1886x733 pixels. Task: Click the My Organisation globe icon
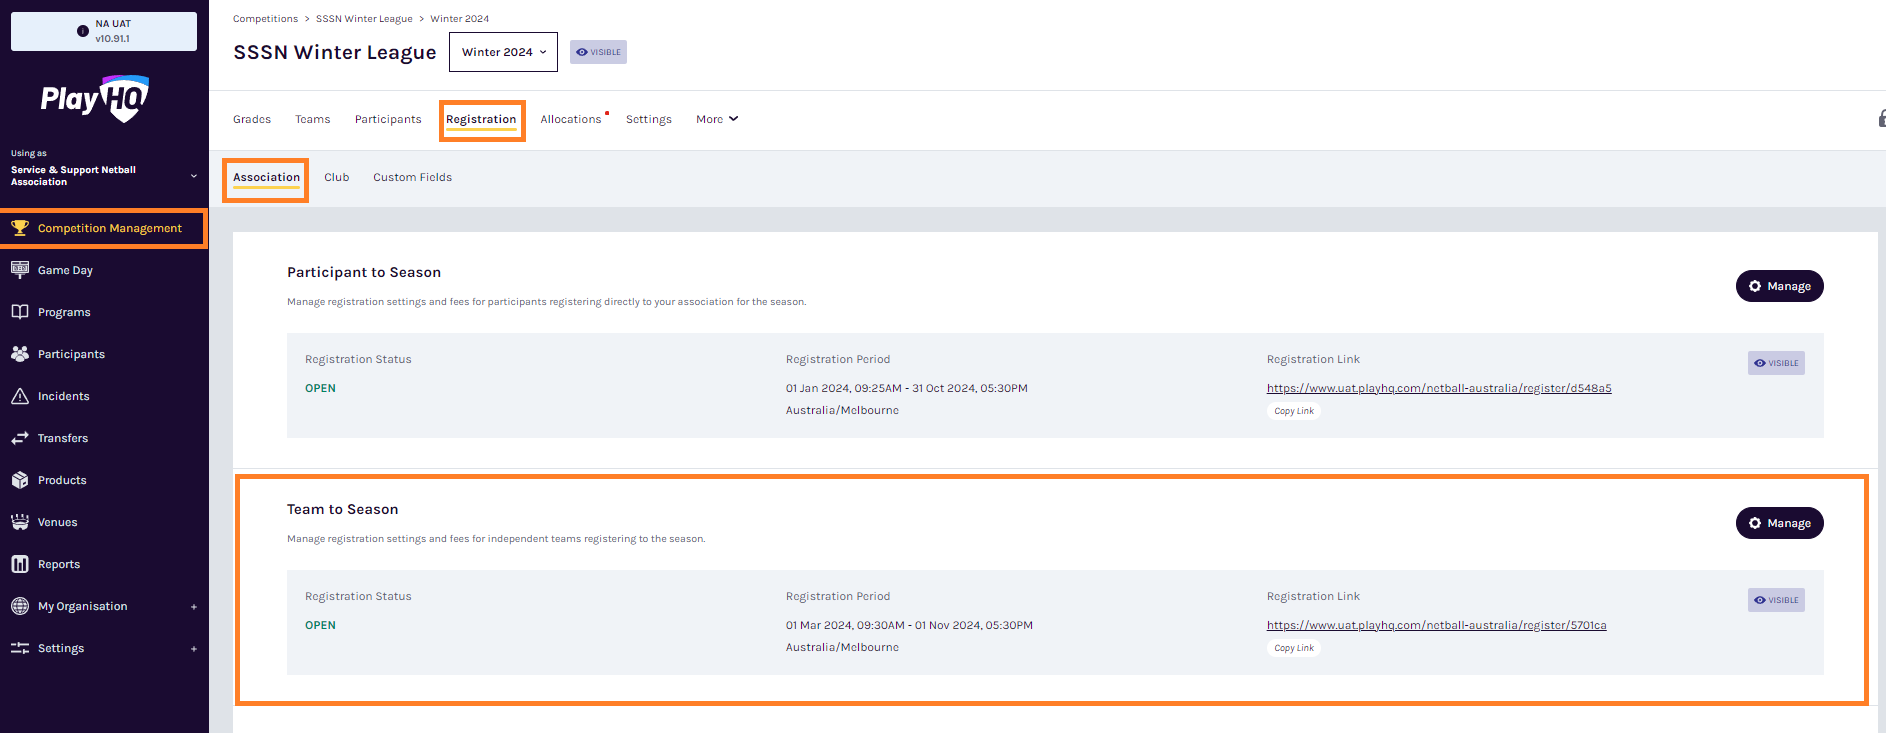(20, 606)
